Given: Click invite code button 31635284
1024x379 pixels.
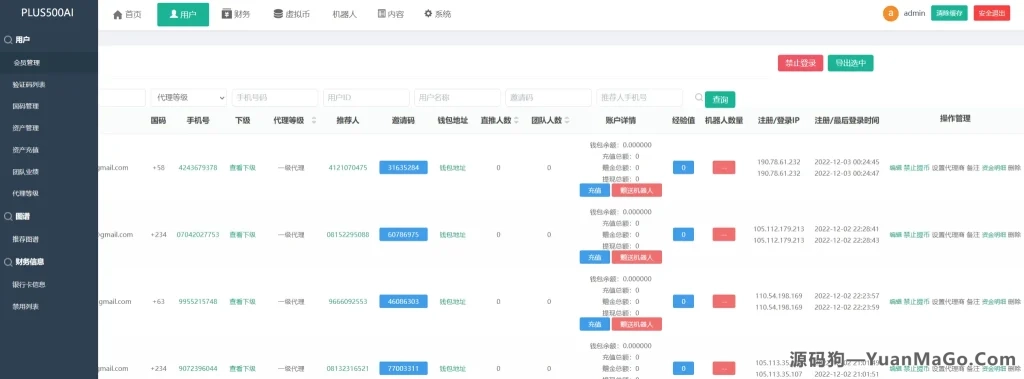Looking at the screenshot, I should (403, 167).
